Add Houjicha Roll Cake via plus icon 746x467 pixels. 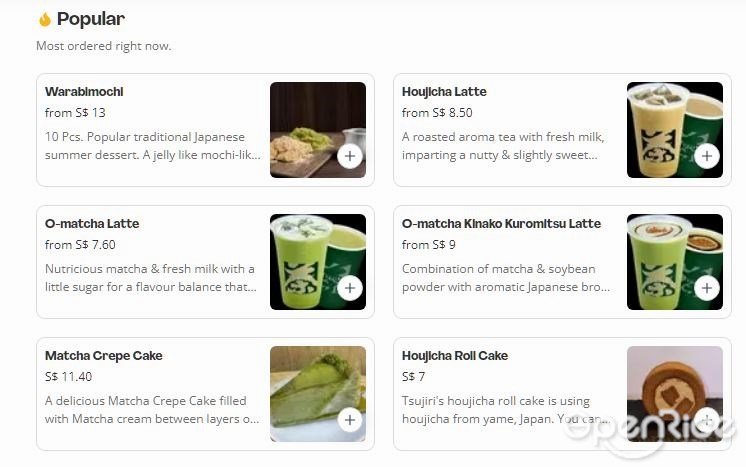(707, 420)
